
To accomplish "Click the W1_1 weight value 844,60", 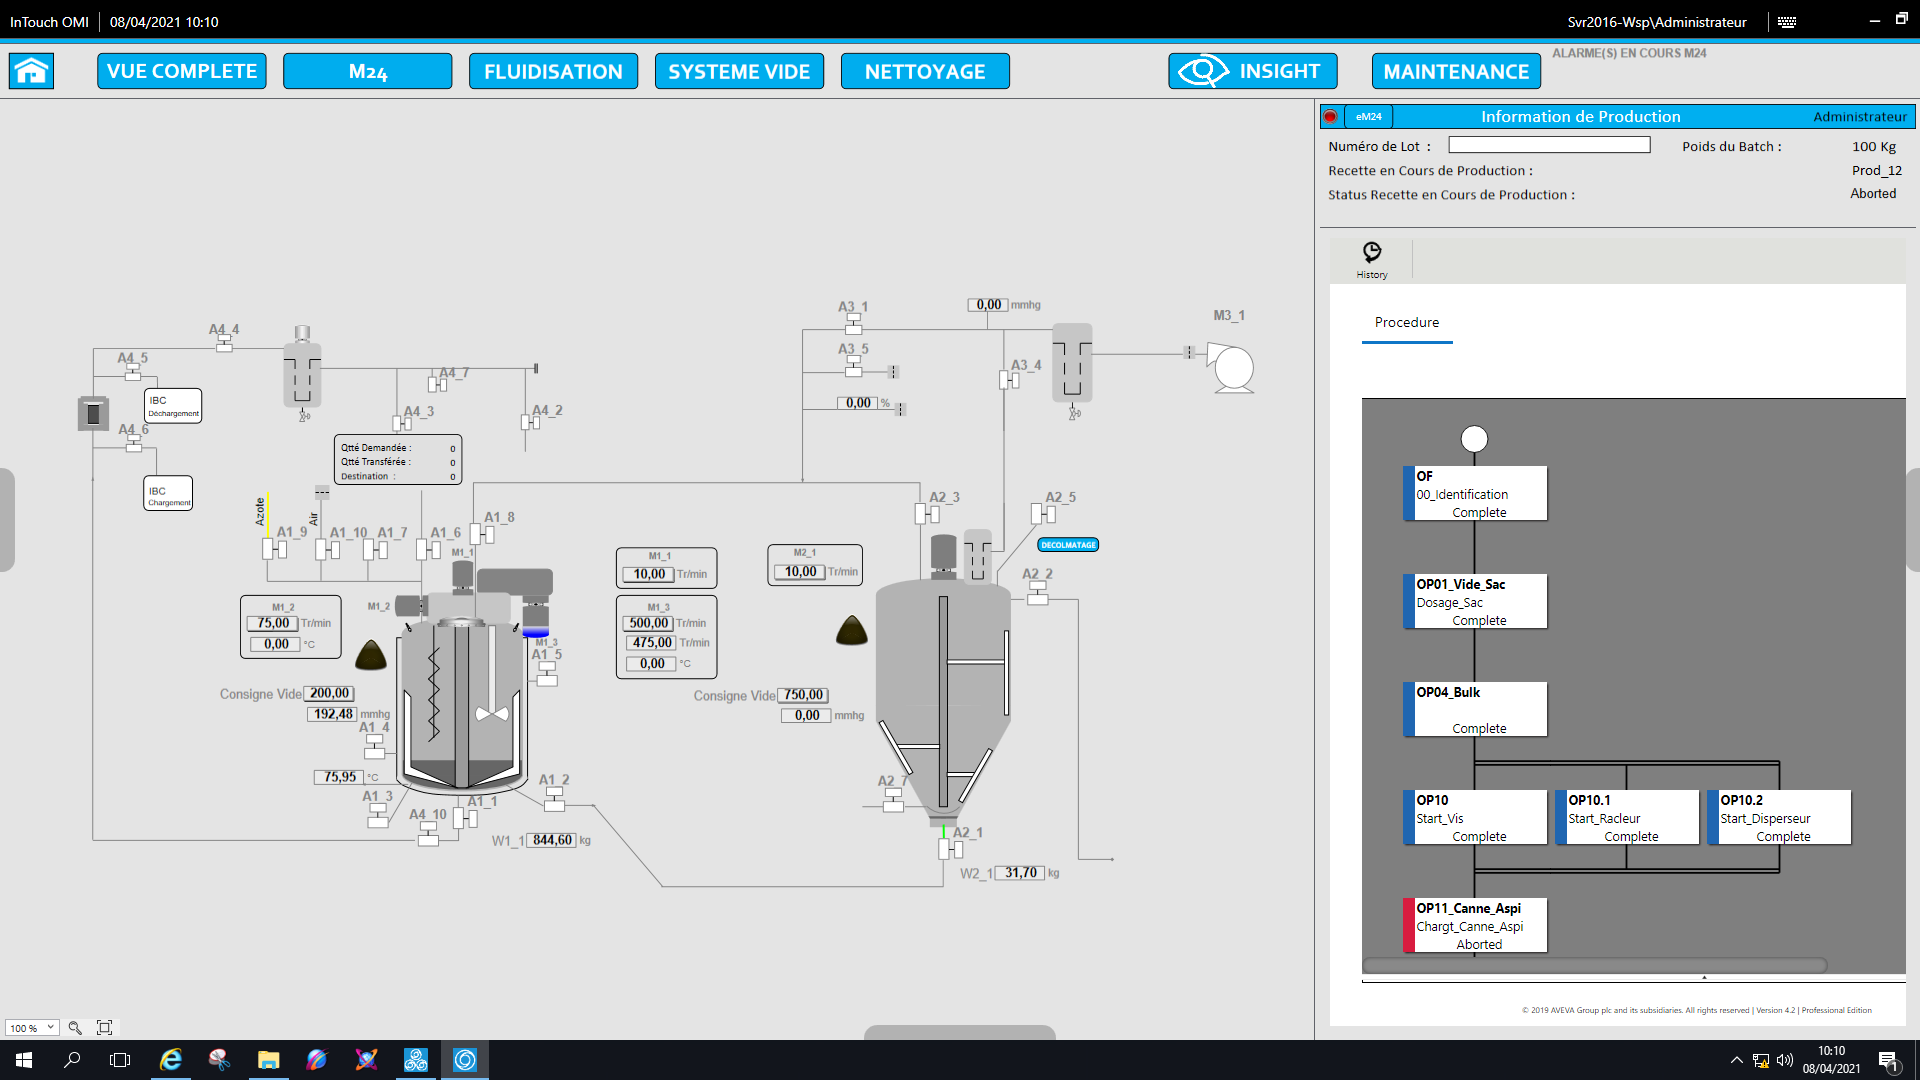I will [552, 840].
